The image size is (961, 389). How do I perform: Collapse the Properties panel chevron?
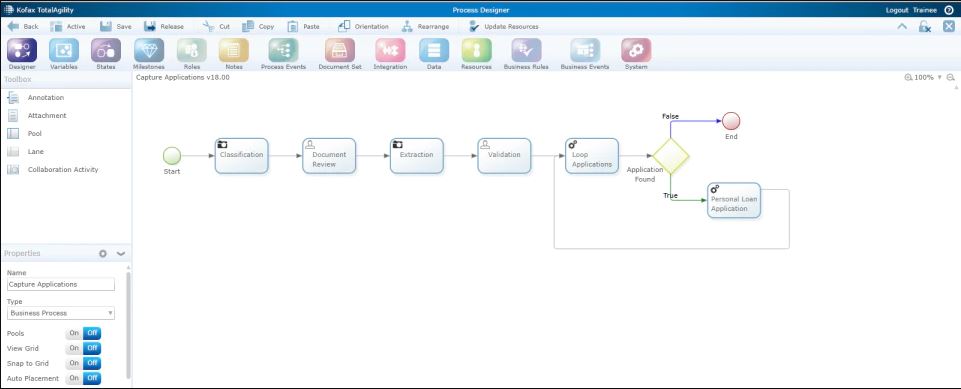[x=121, y=254]
